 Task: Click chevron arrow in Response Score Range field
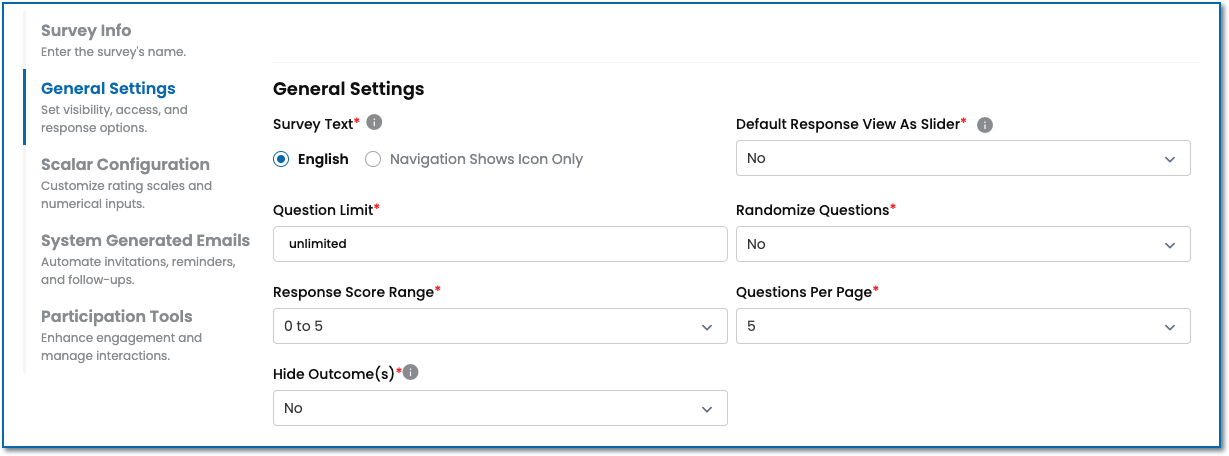pyautogui.click(x=707, y=327)
